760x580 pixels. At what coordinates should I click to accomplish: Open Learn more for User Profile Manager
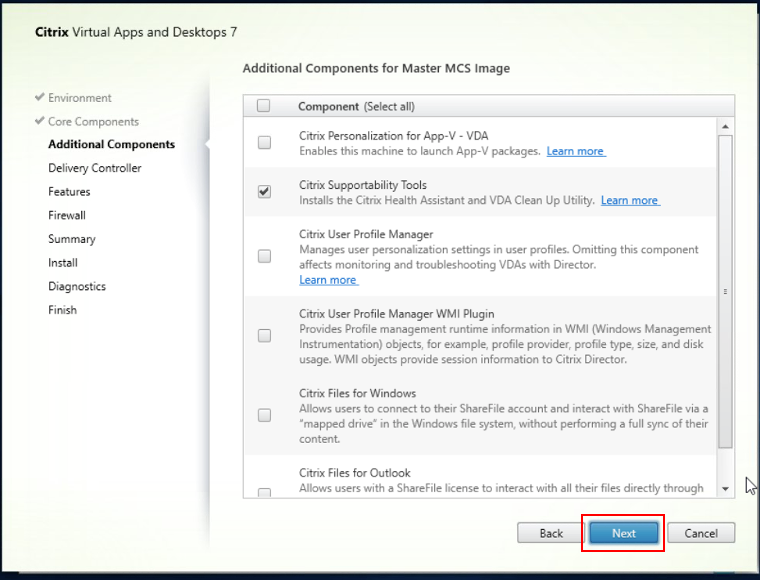point(328,280)
